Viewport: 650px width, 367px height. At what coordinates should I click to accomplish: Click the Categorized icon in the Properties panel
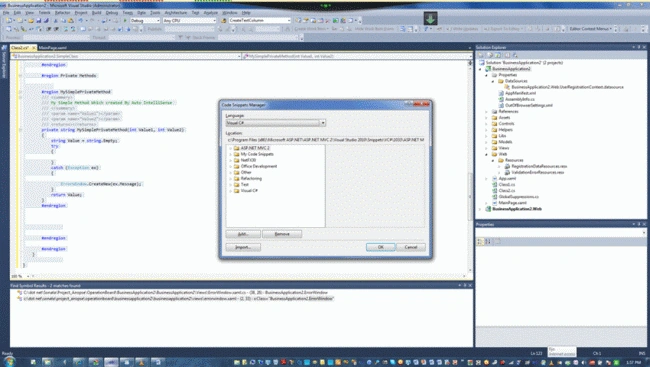[480, 241]
